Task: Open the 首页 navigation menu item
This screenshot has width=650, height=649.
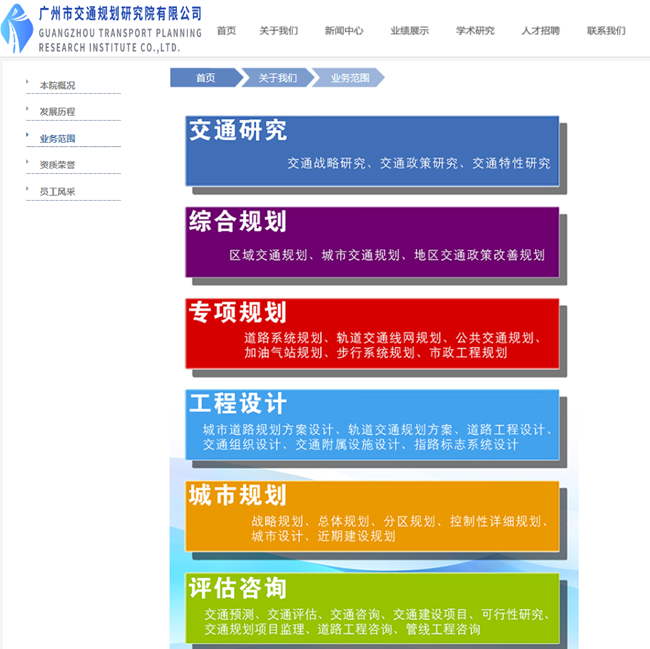Action: click(227, 31)
